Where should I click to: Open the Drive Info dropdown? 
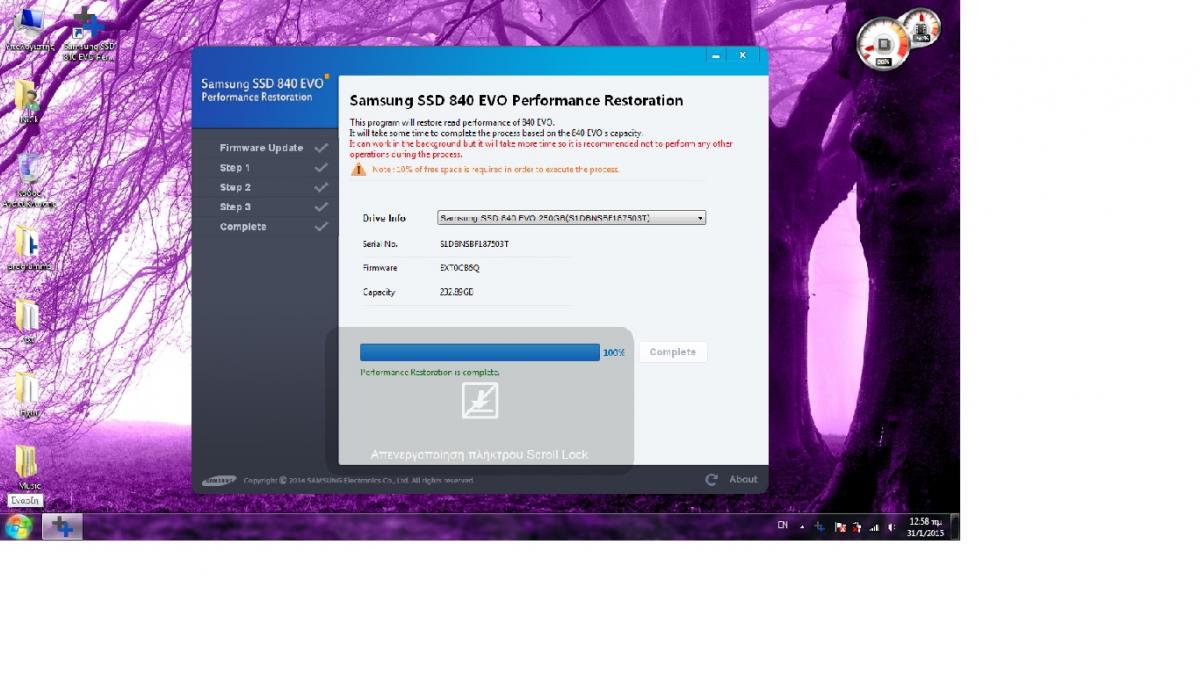click(x=572, y=217)
